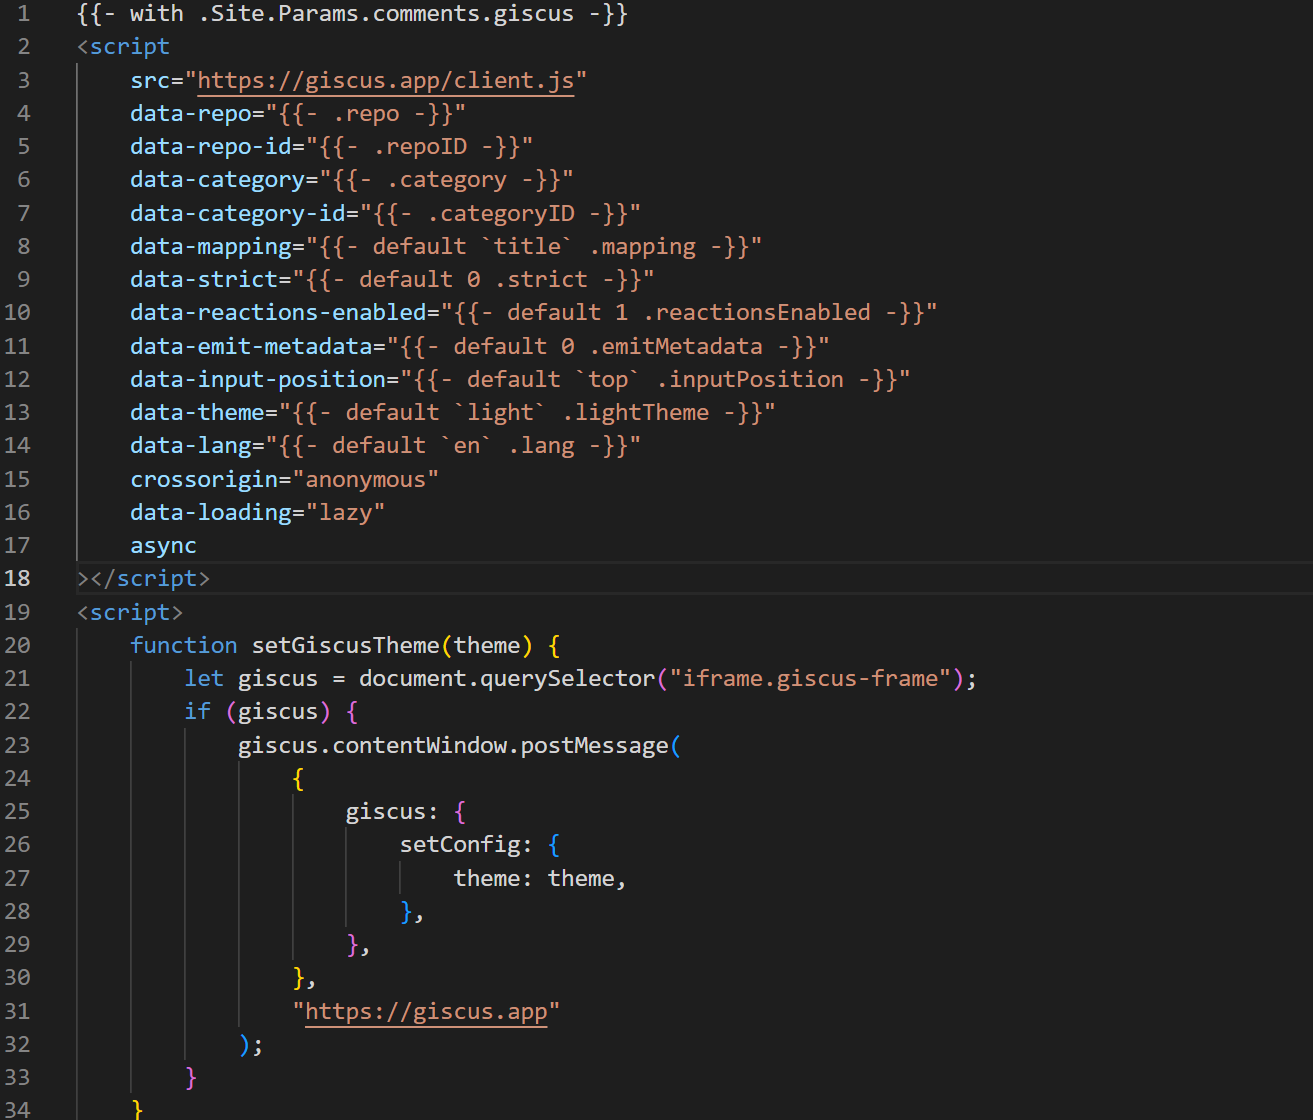
Task: Click the function keyword
Action: pos(184,645)
